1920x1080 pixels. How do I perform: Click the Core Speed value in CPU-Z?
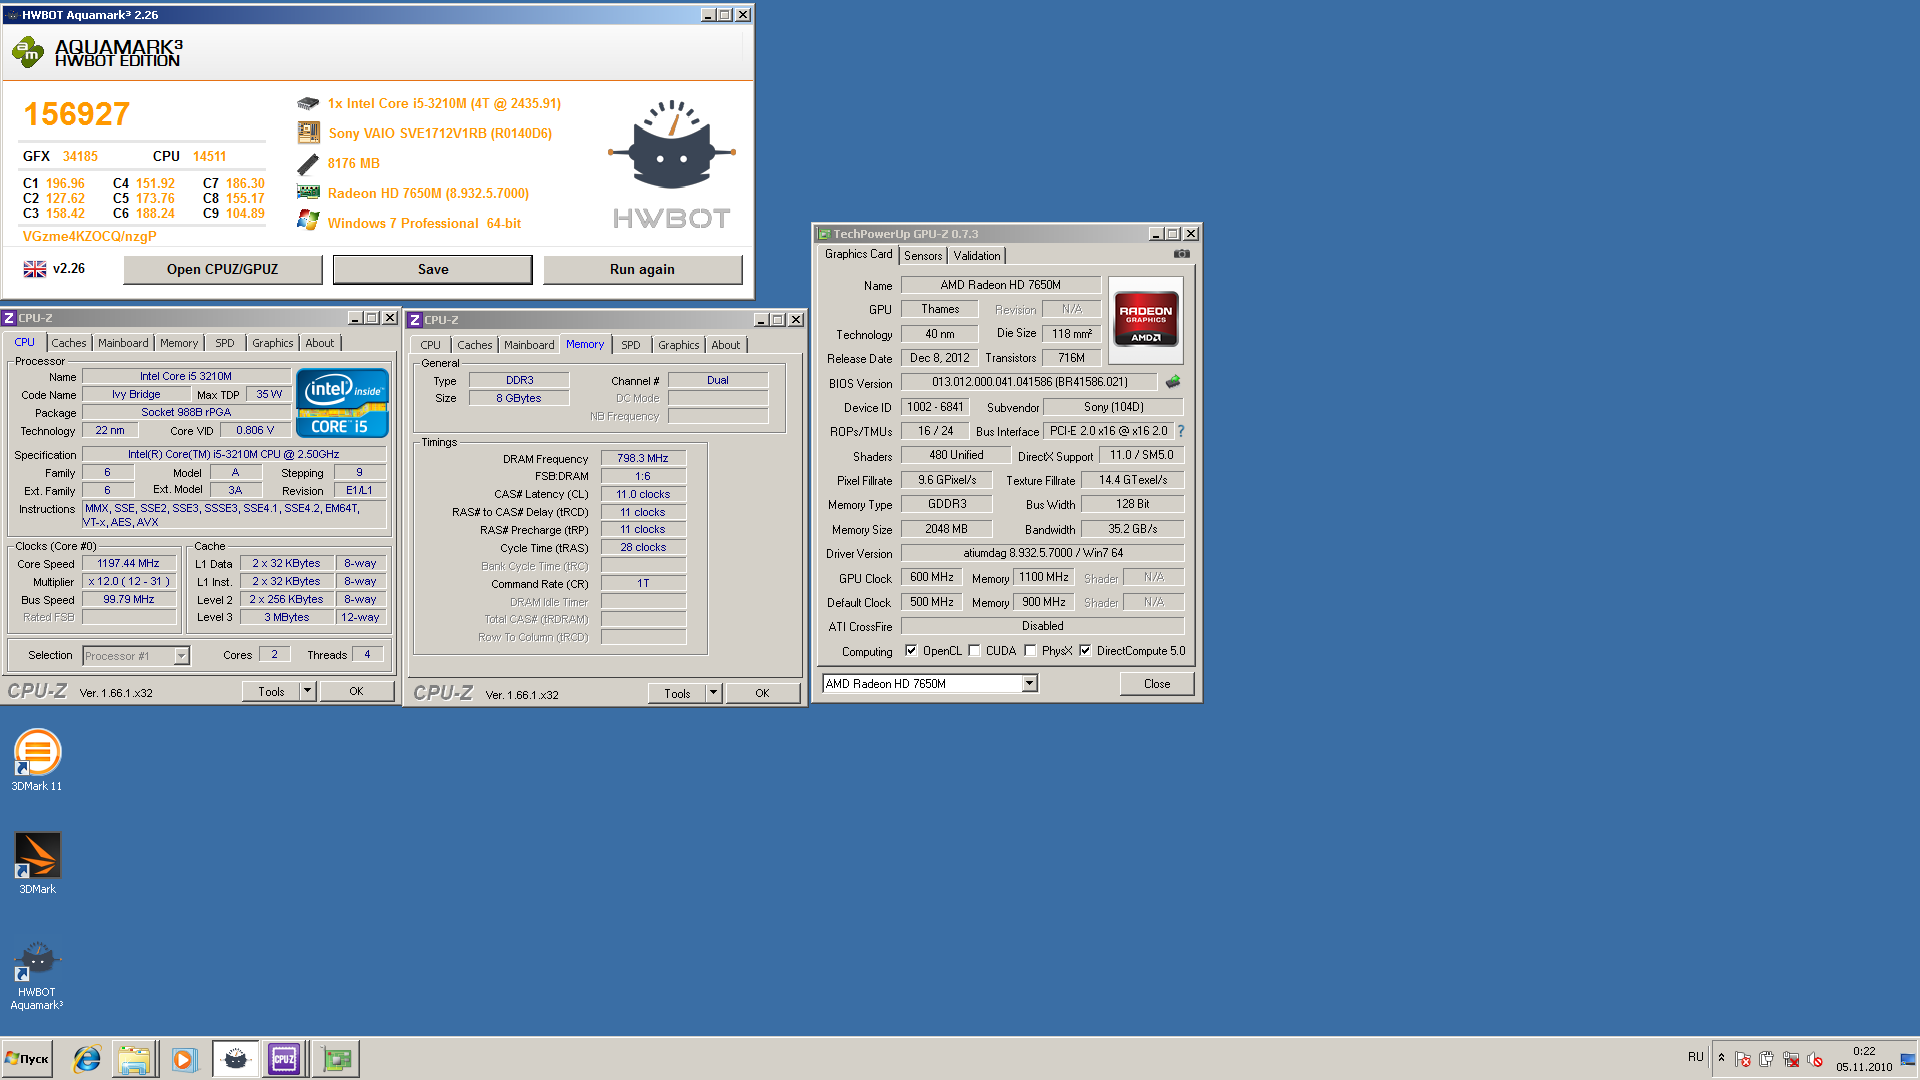pyautogui.click(x=129, y=563)
